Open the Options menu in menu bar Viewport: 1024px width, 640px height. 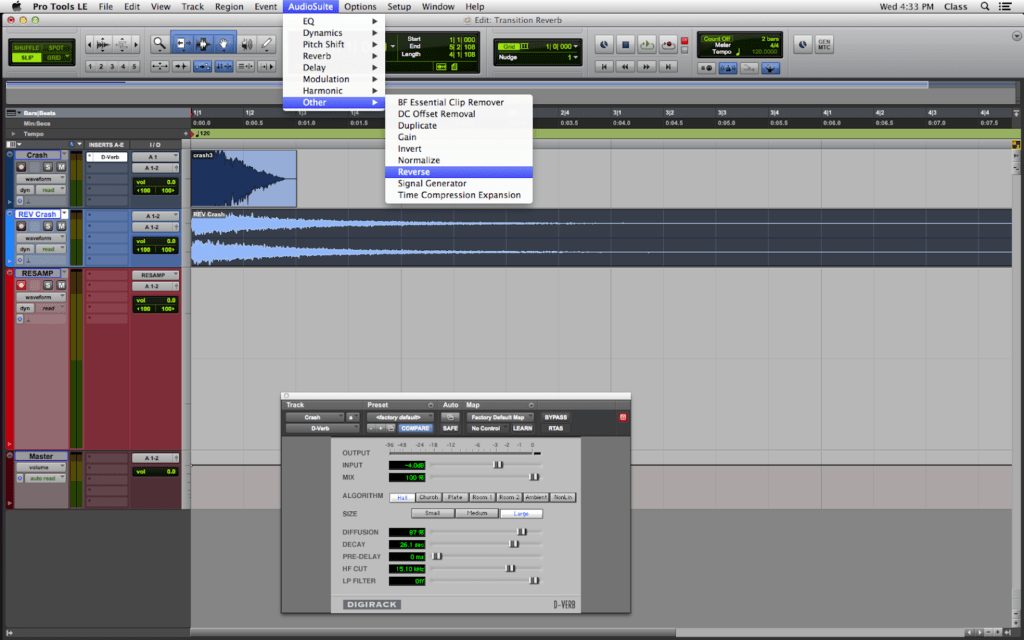(x=360, y=7)
